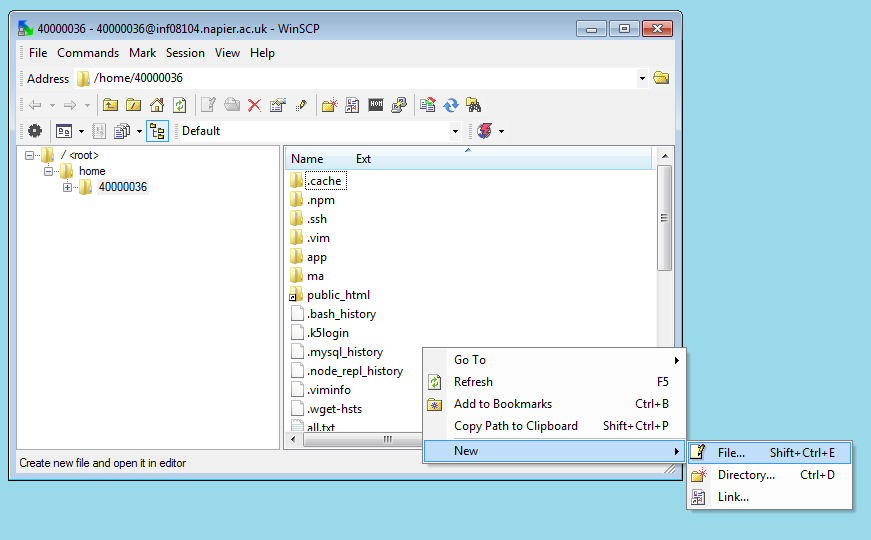Open the File menu
This screenshot has width=871, height=540.
tap(38, 53)
